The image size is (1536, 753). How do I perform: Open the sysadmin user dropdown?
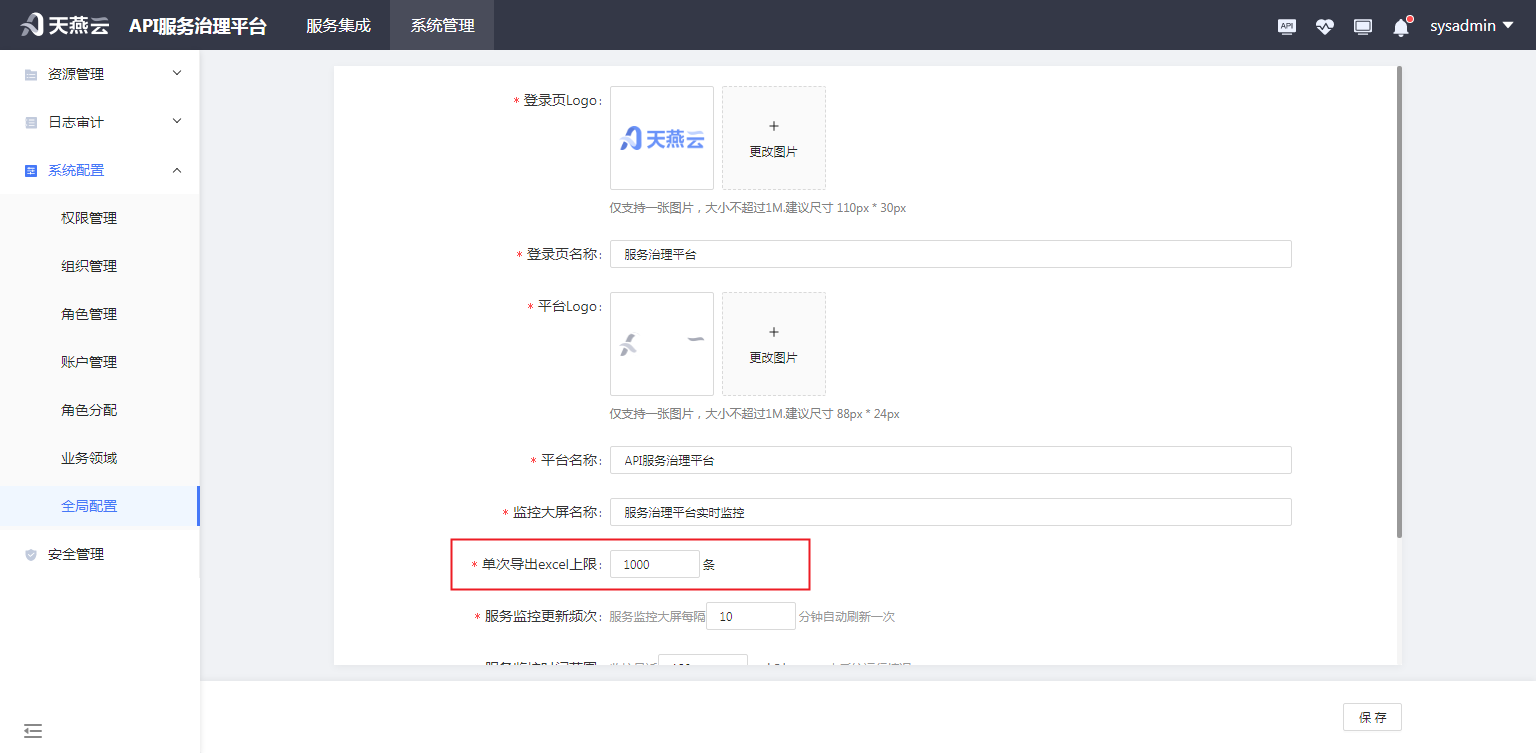(x=1471, y=26)
